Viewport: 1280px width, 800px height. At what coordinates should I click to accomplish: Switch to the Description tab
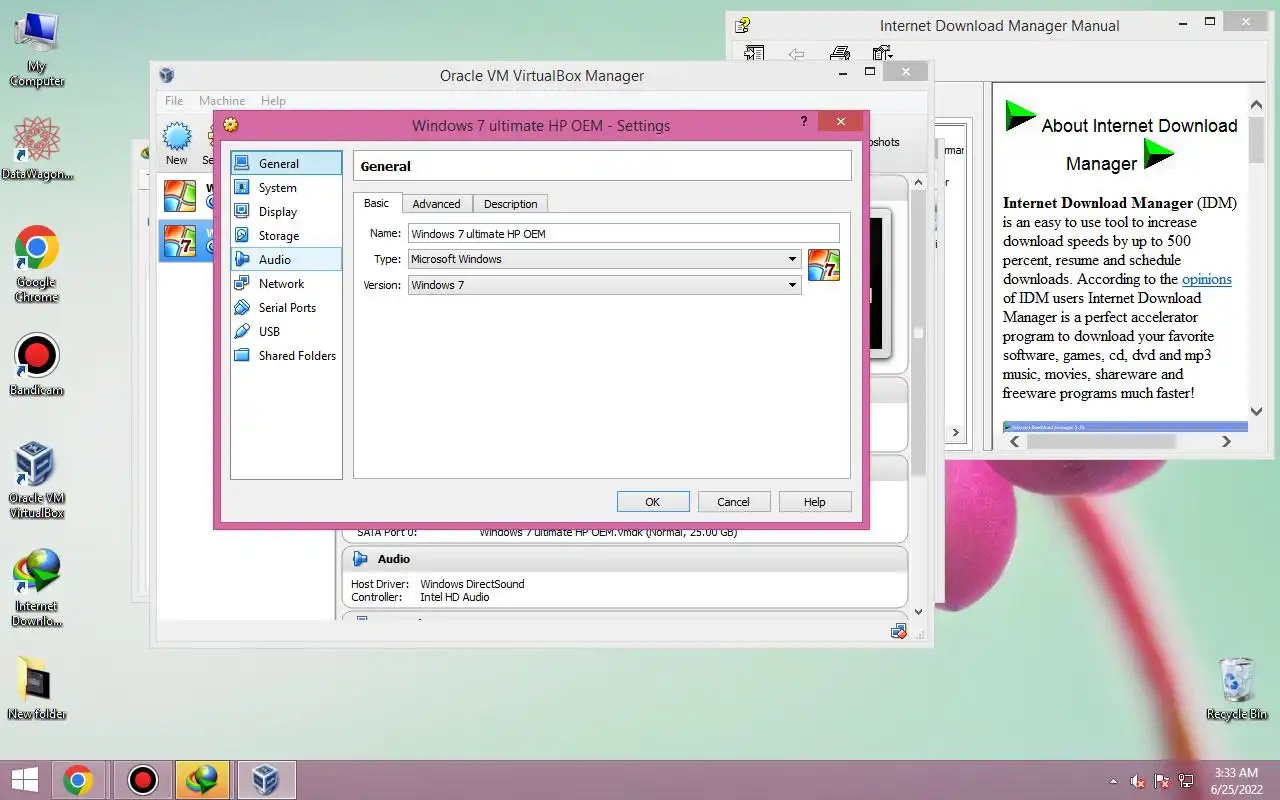[510, 204]
